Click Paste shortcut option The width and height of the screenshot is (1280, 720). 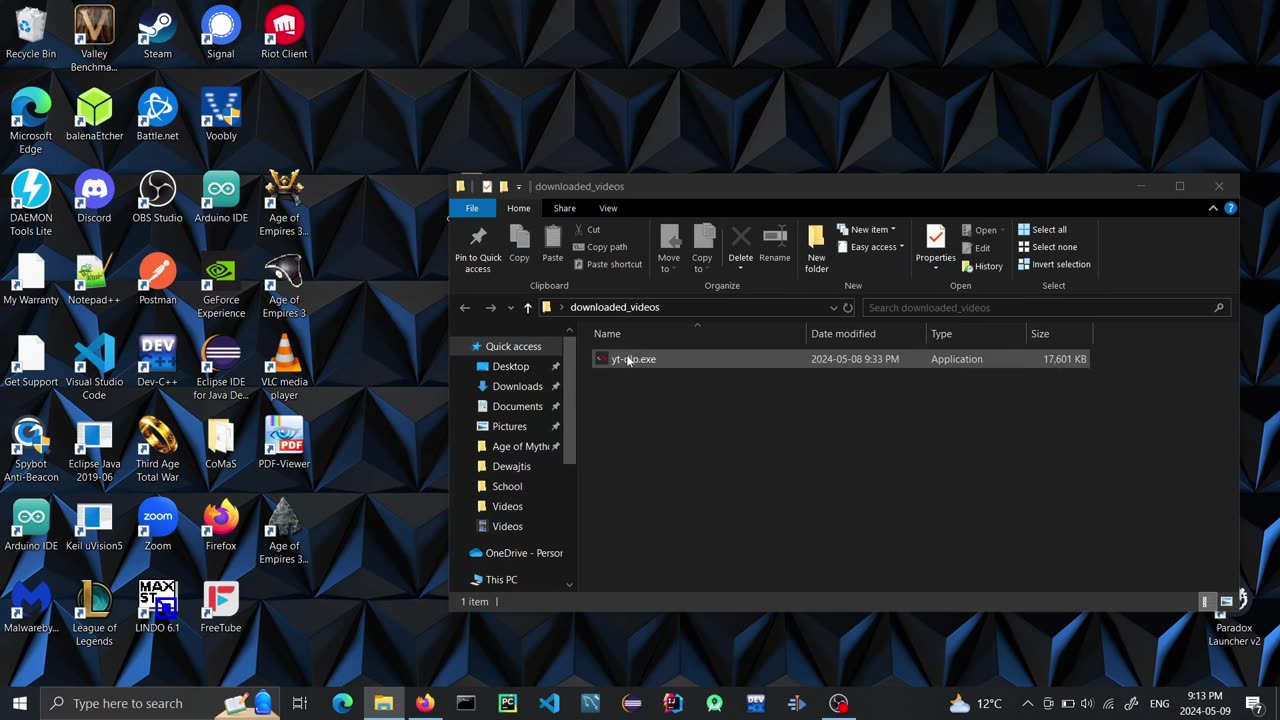(607, 264)
